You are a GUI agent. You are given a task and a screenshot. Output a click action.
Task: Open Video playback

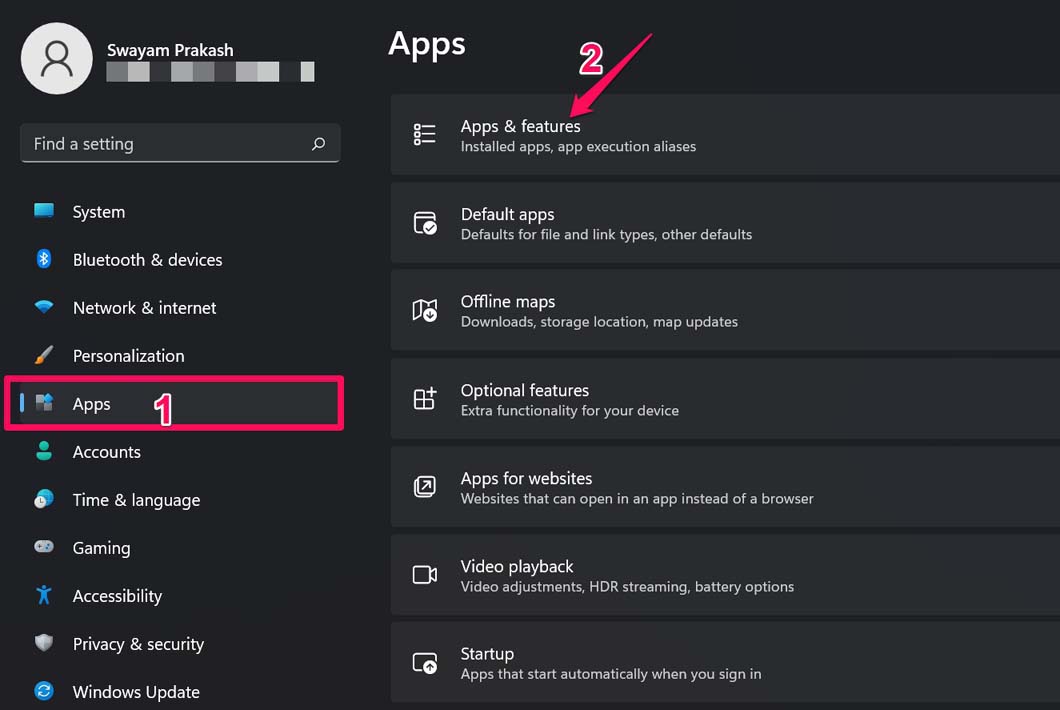pos(725,575)
